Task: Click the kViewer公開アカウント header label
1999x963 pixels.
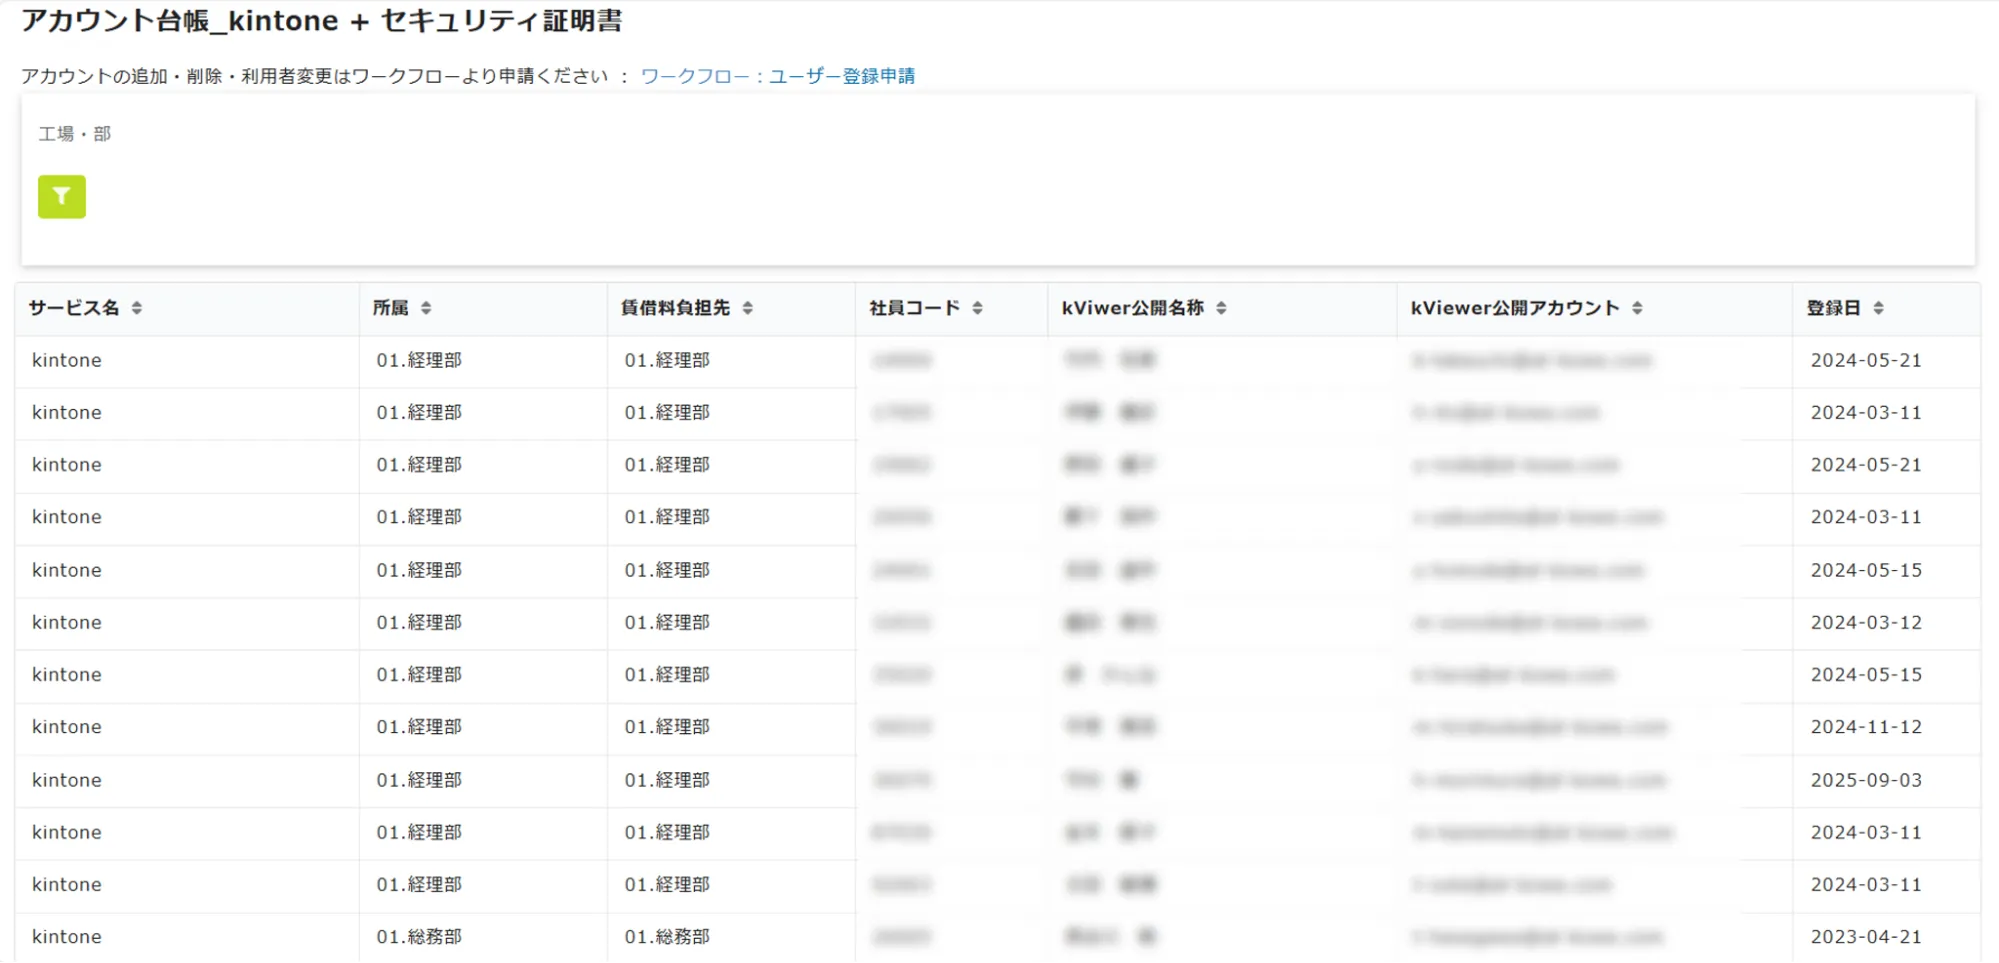Action: click(1514, 308)
